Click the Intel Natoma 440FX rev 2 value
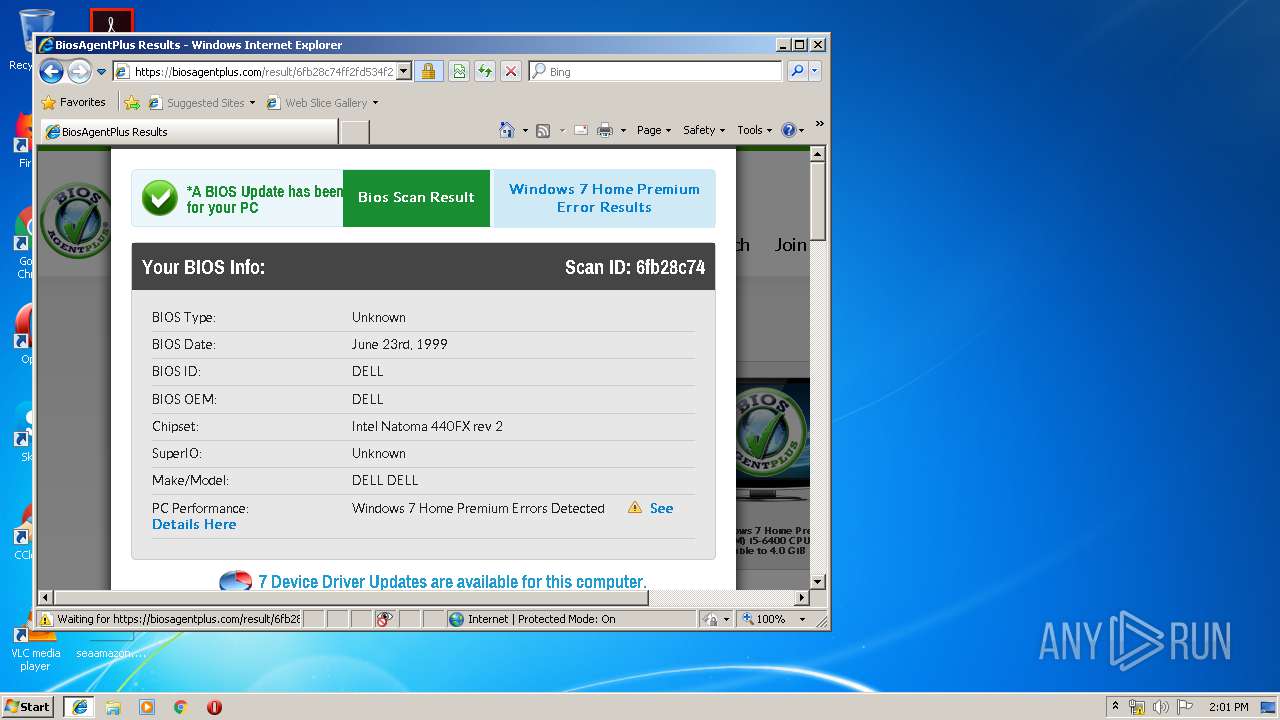The height and width of the screenshot is (720, 1280). click(427, 426)
